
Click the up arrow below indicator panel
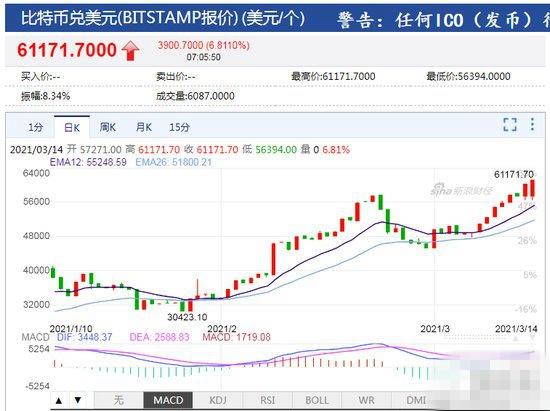tap(59, 400)
